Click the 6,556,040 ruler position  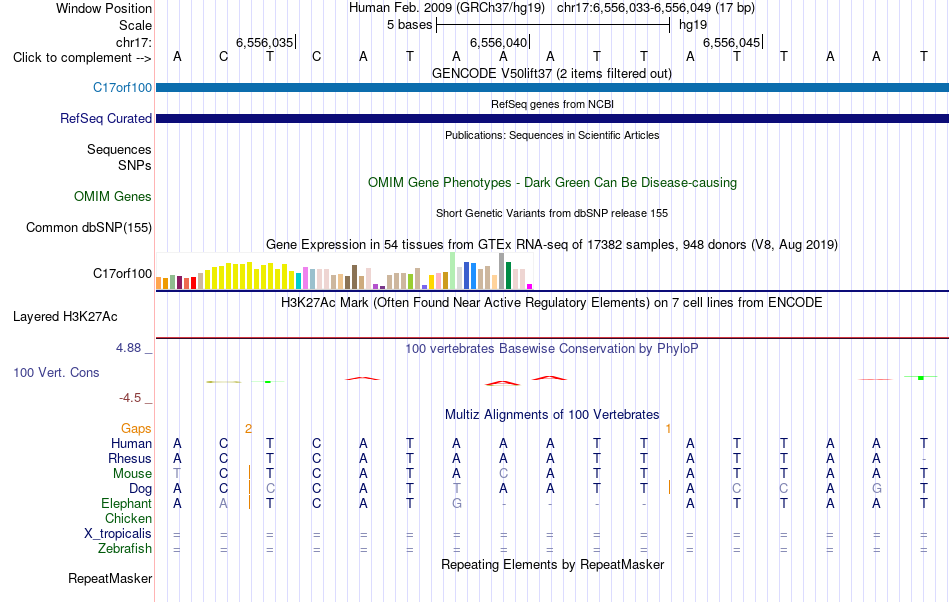click(499, 42)
